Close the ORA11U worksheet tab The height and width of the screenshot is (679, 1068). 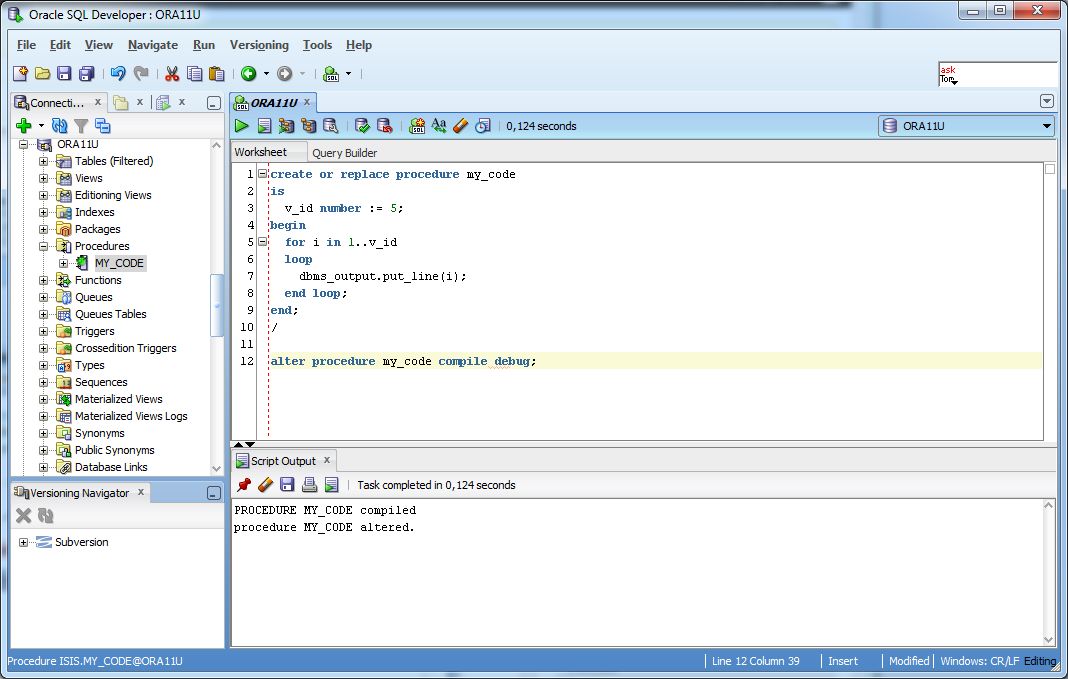(307, 102)
